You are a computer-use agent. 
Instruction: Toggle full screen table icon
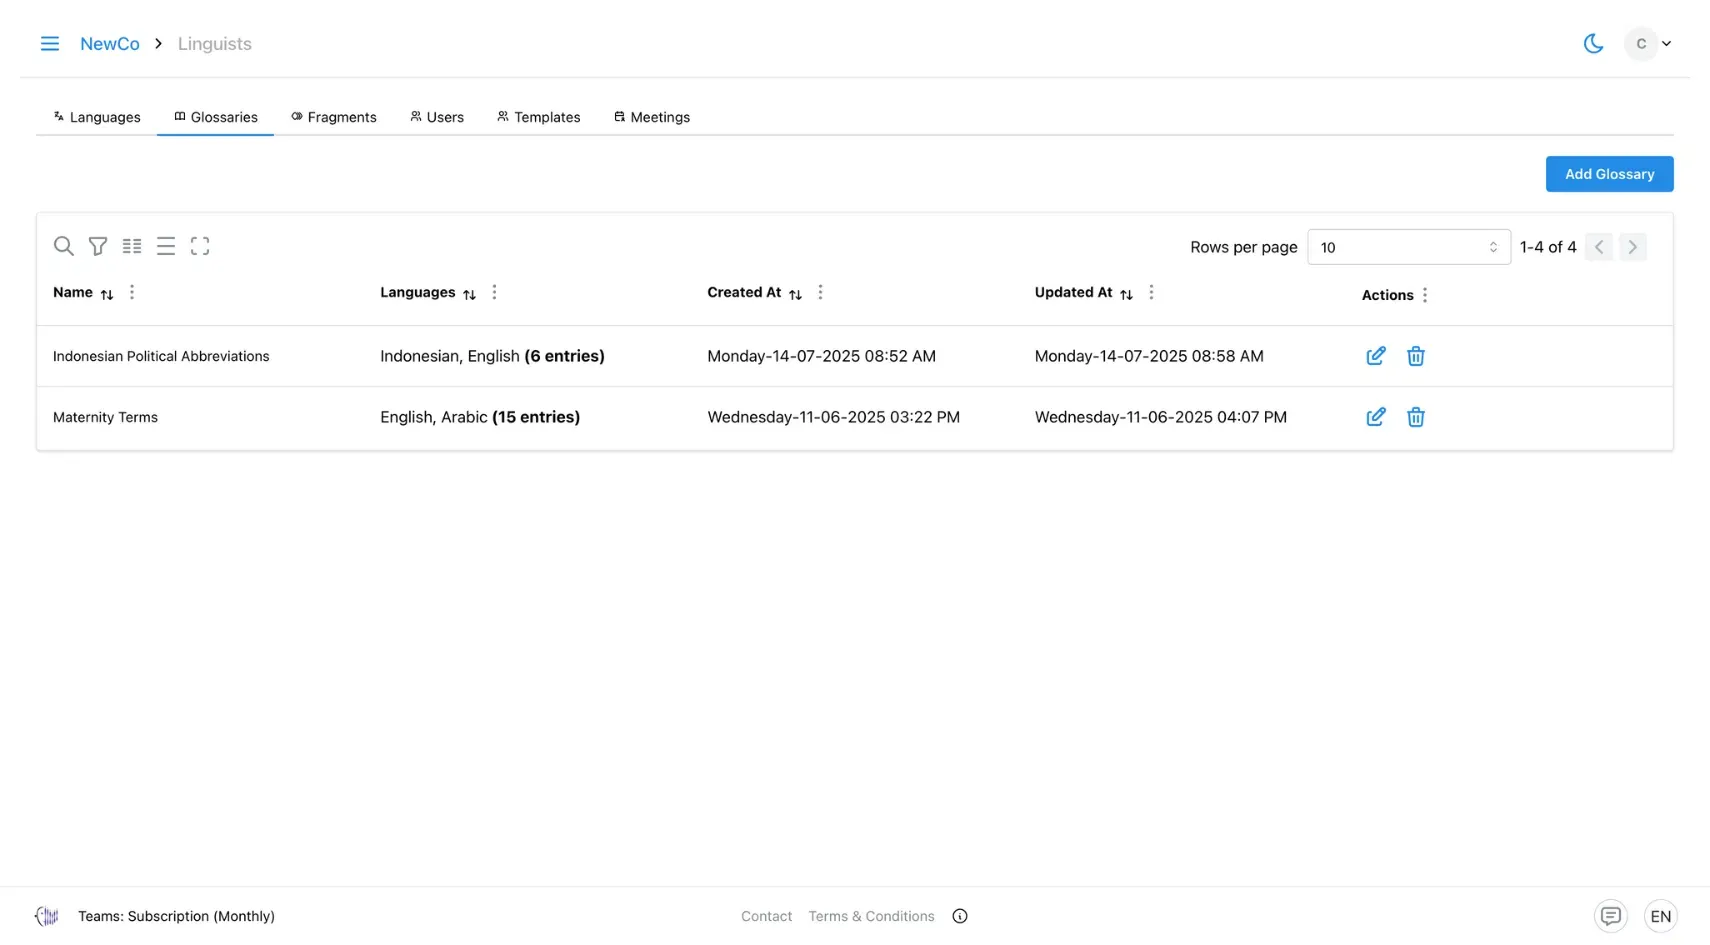[x=200, y=246]
